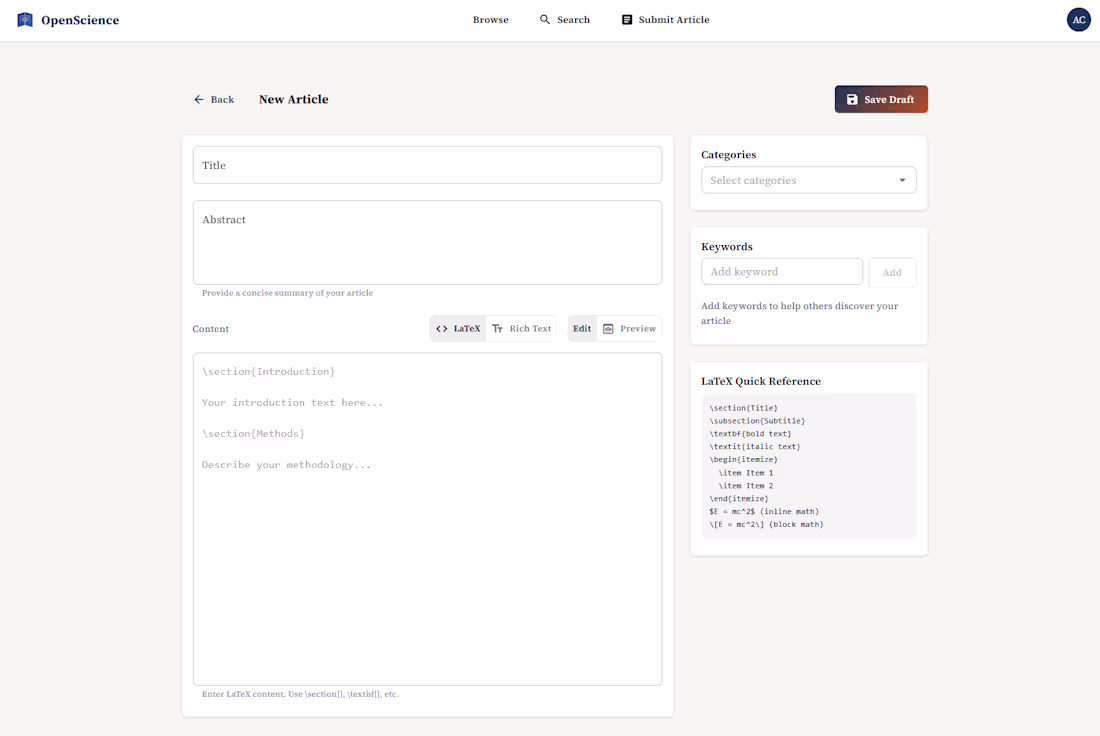This screenshot has width=1100, height=736.
Task: Go back using the Back link
Action: [x=214, y=100]
